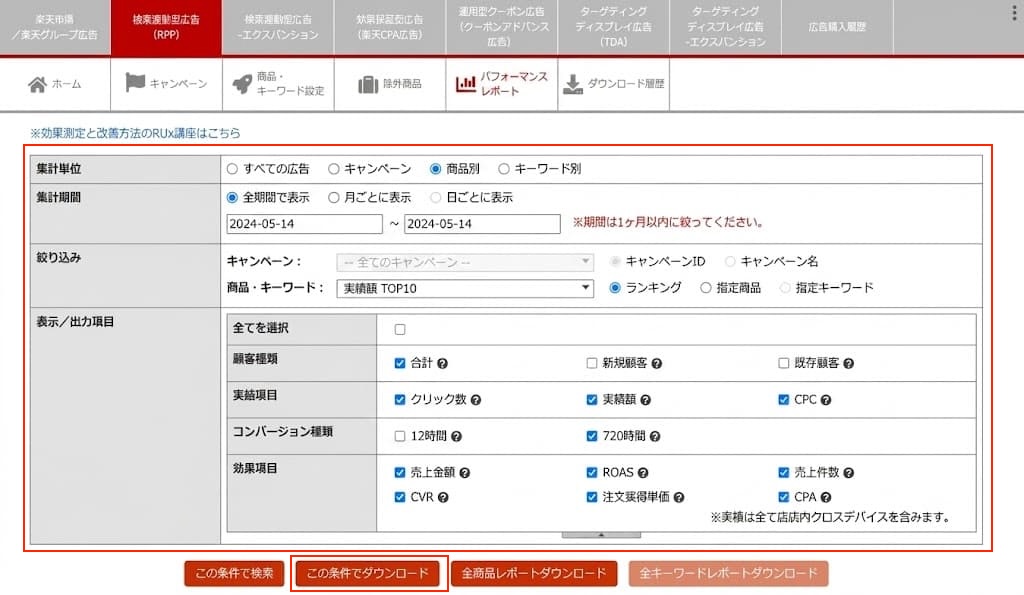This screenshot has height=595, width=1024.
Task: Open the 実績額 TOP10 dropdown
Action: 465,288
